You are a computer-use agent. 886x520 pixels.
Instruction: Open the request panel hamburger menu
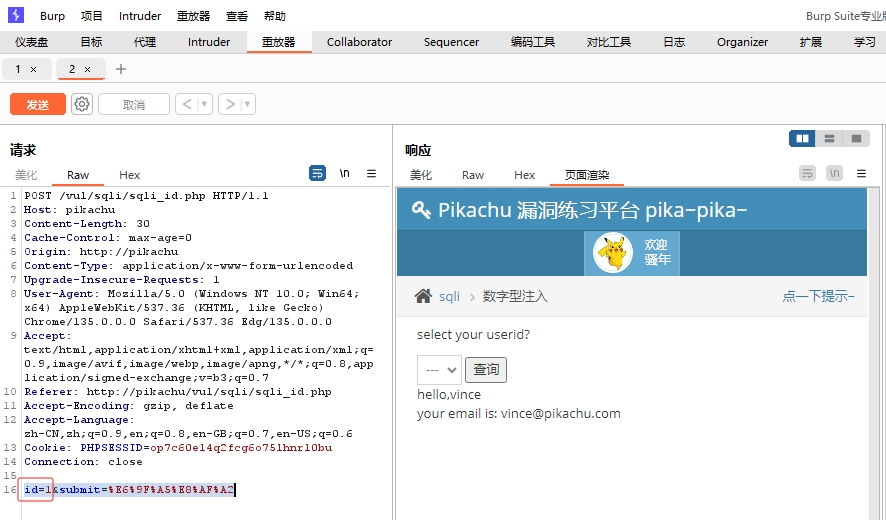(x=371, y=174)
